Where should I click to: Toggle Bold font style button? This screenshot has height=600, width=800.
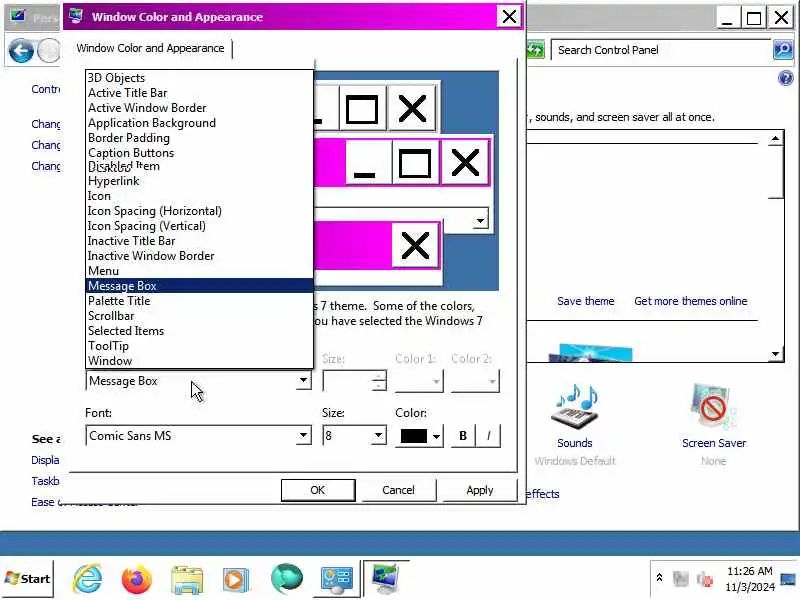(463, 436)
